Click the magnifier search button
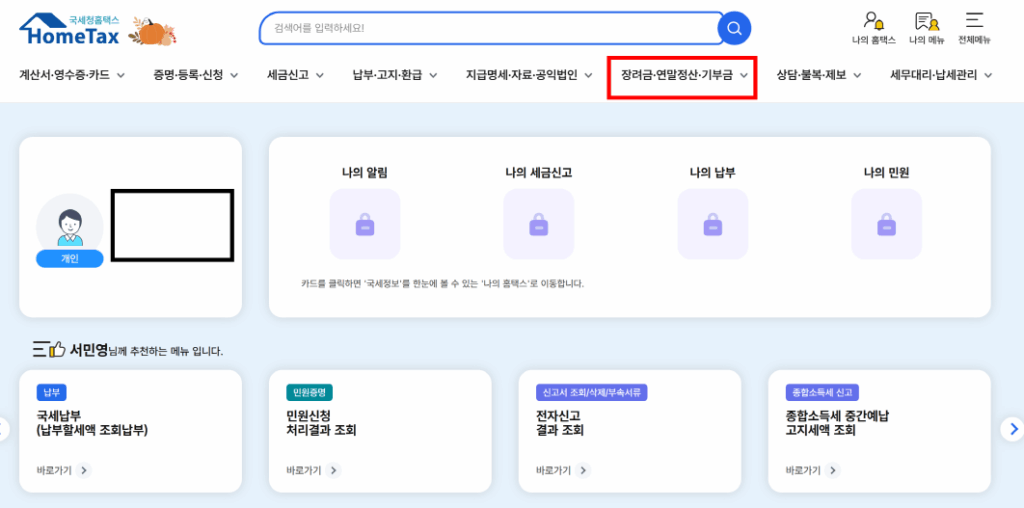 click(734, 28)
